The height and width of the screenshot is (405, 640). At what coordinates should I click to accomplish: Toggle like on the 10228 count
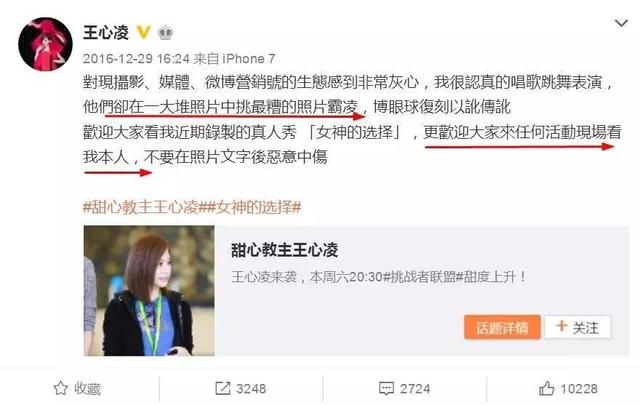579,389
